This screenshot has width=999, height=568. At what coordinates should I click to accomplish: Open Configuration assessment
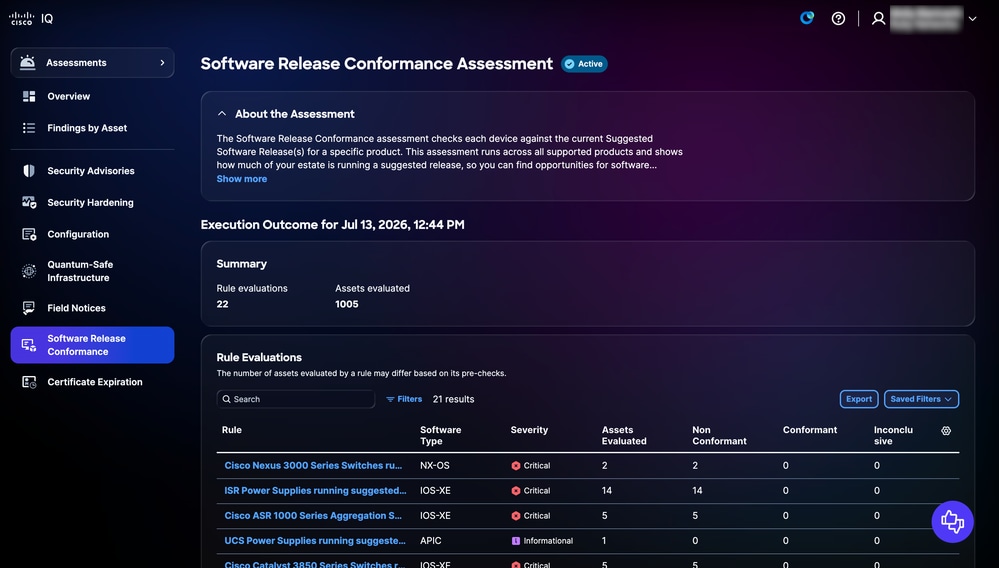[78, 234]
